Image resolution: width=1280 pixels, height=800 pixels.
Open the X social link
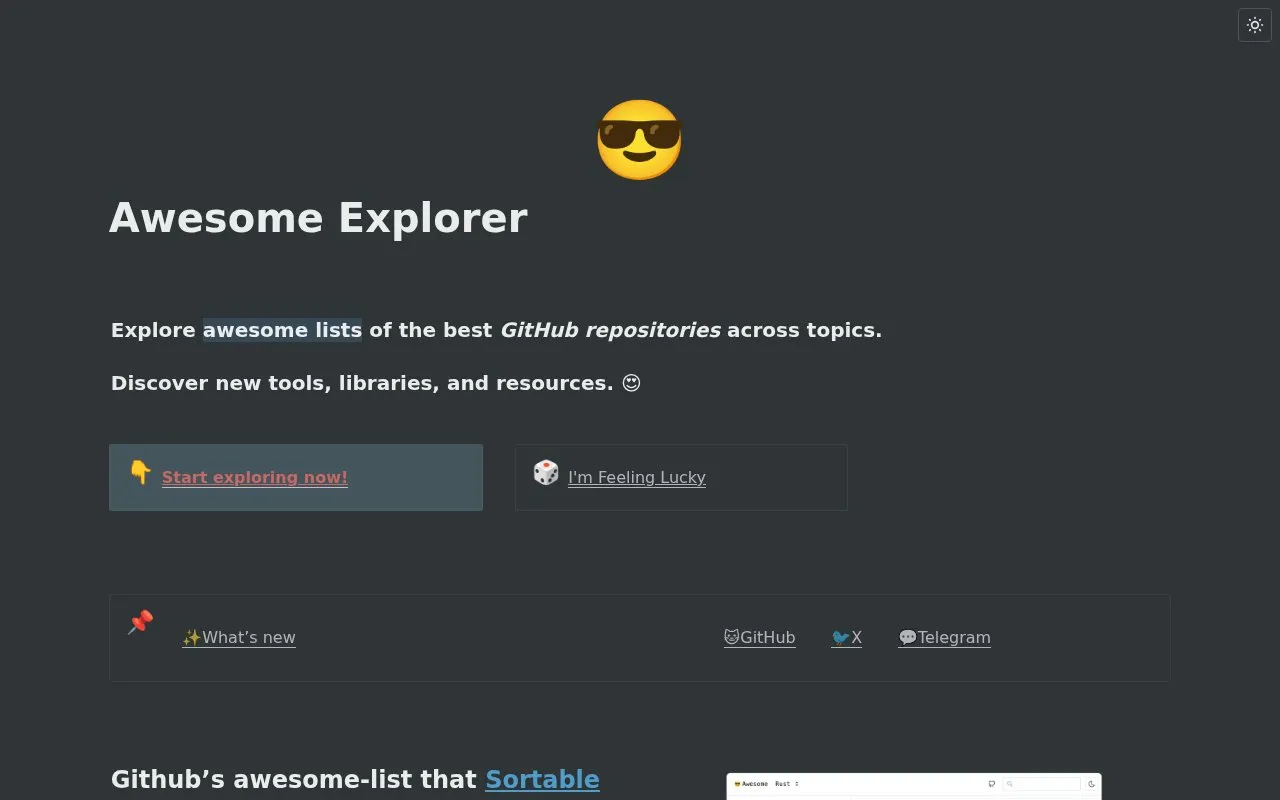(847, 637)
